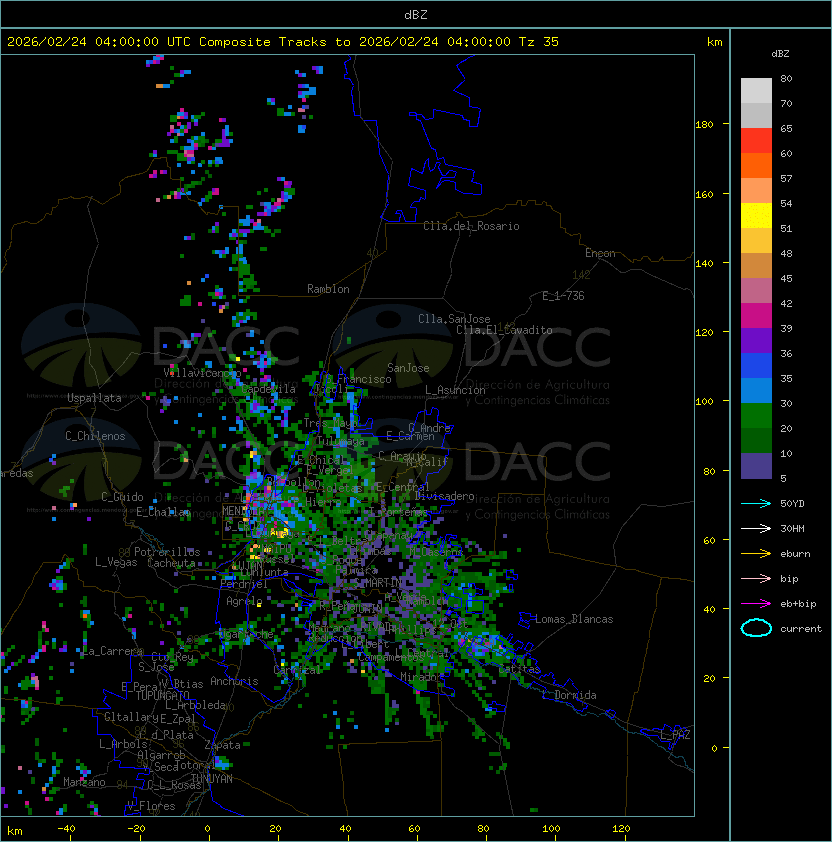The image size is (832, 842).
Task: Click the cyan 50YD arrow in the legend
Action: pyautogui.click(x=756, y=504)
